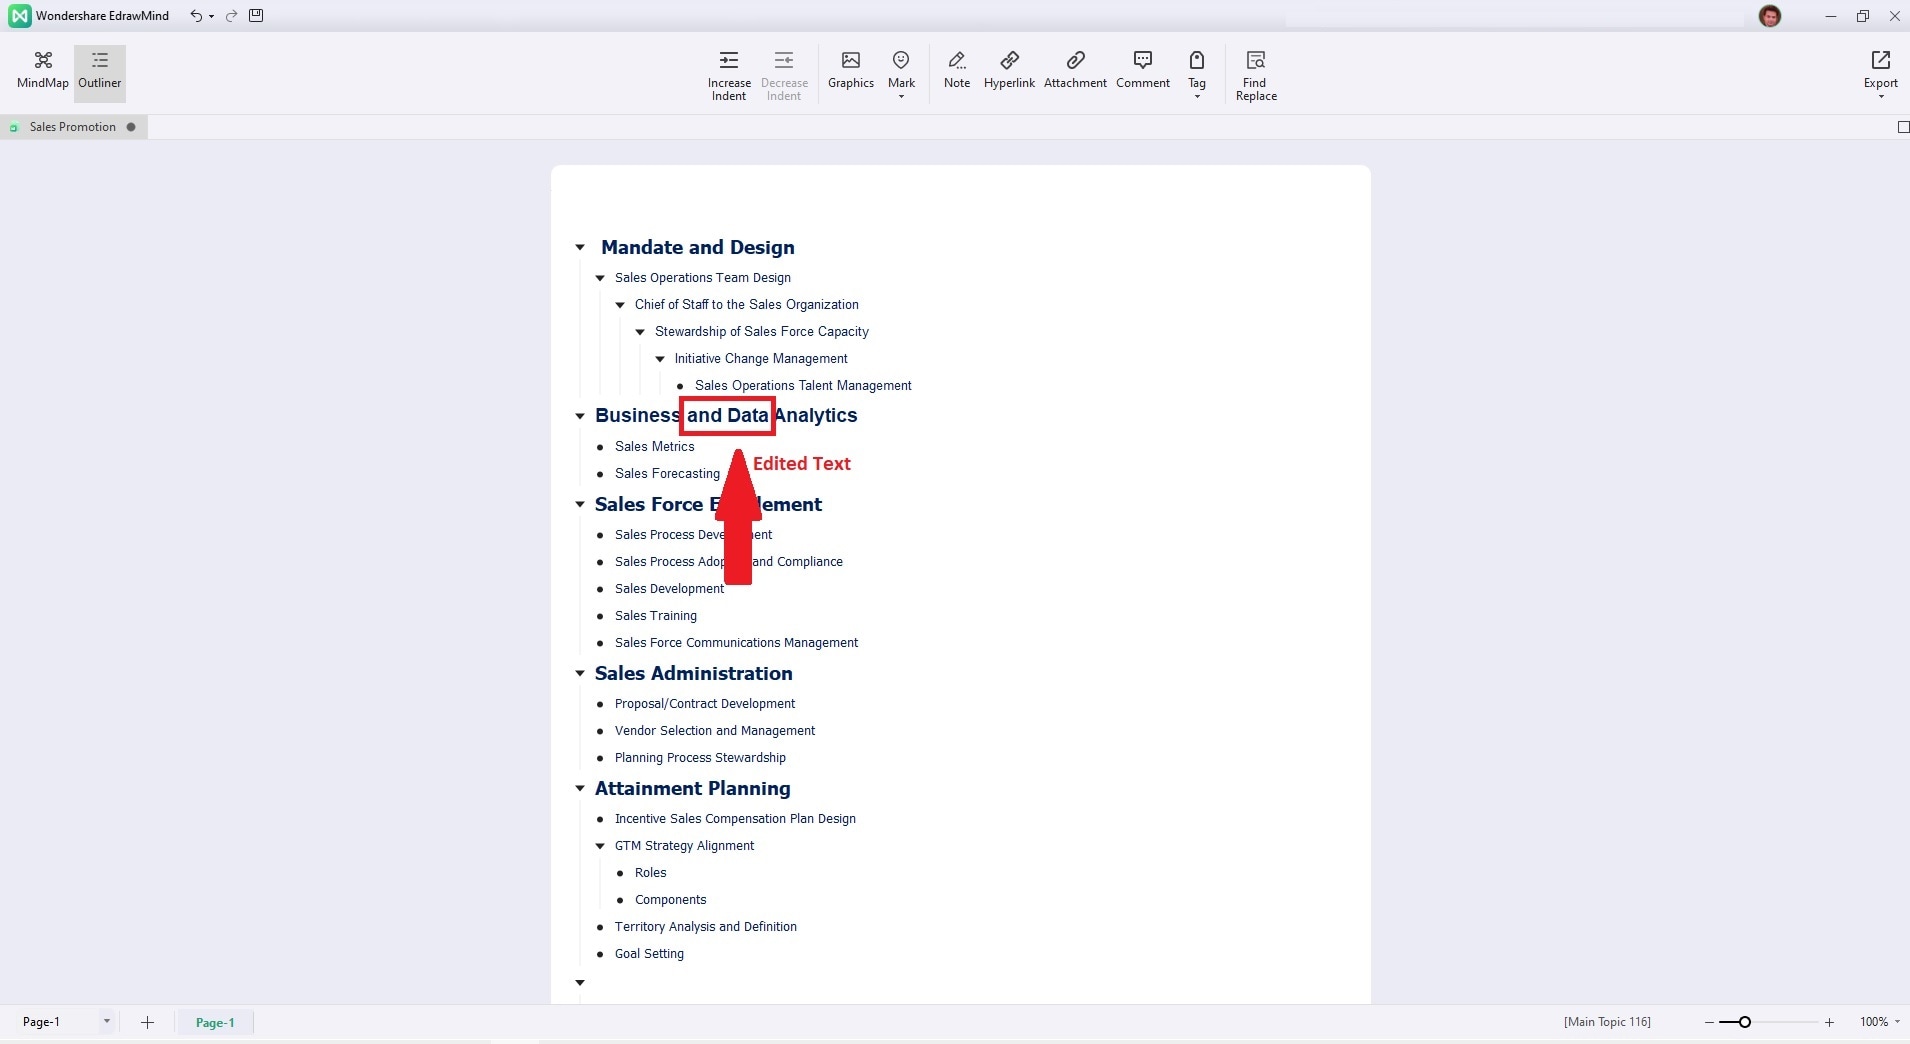Redo the last action
1910x1044 pixels.
pos(231,16)
